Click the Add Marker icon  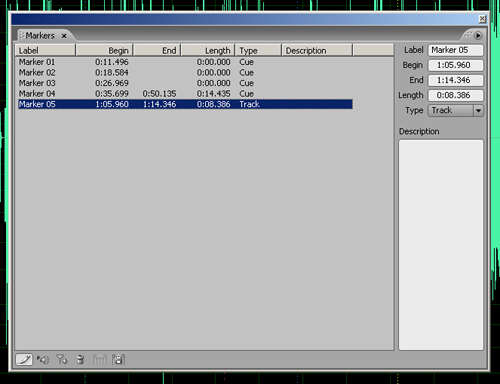click(62, 360)
